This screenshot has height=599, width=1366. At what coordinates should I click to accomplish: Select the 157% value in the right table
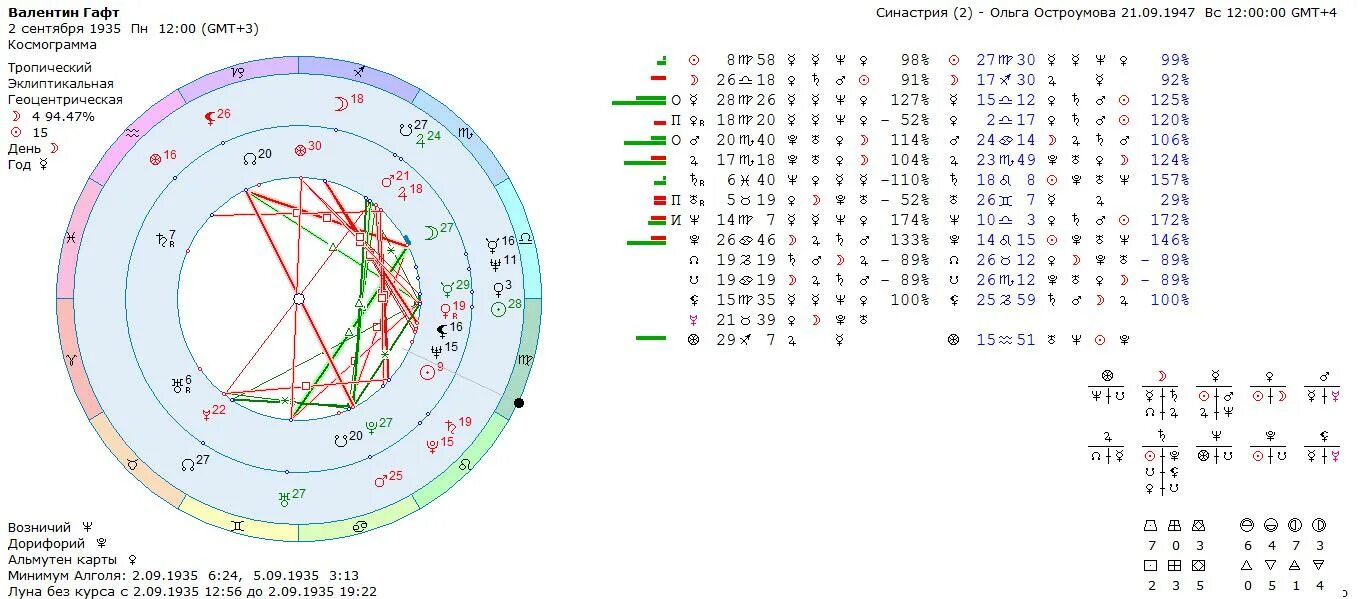(1169, 180)
